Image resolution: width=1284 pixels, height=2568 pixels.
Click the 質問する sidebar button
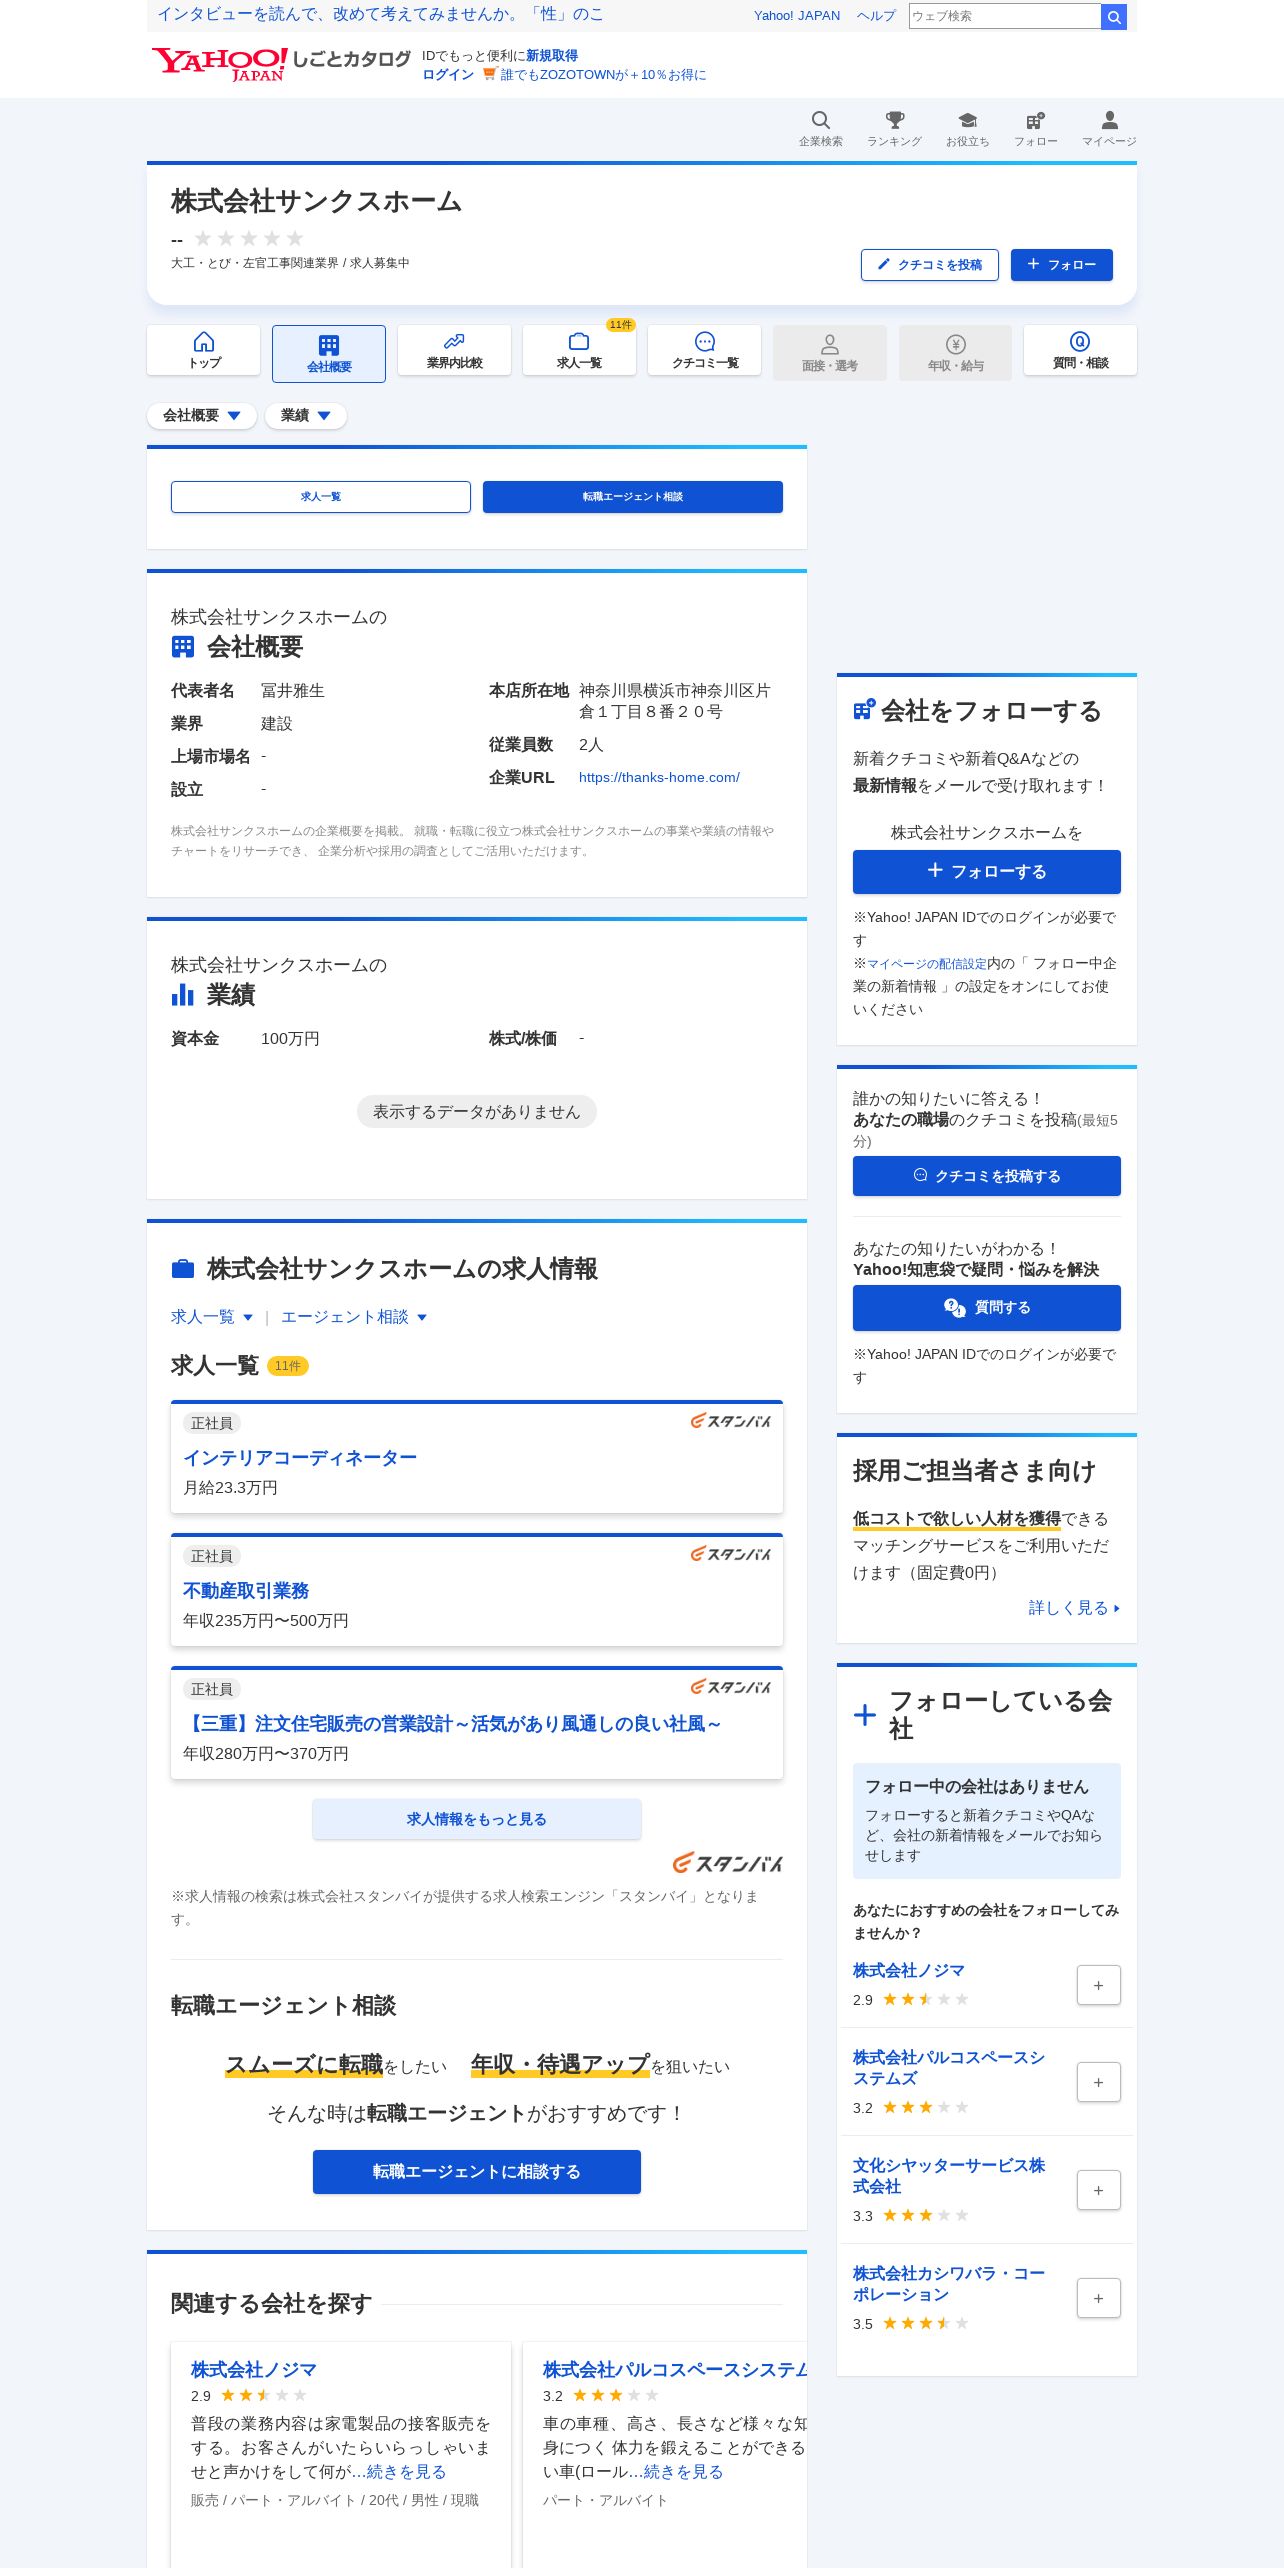pos(987,1308)
